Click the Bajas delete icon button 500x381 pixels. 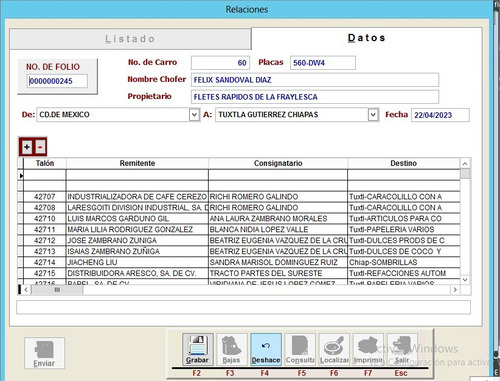tap(232, 349)
